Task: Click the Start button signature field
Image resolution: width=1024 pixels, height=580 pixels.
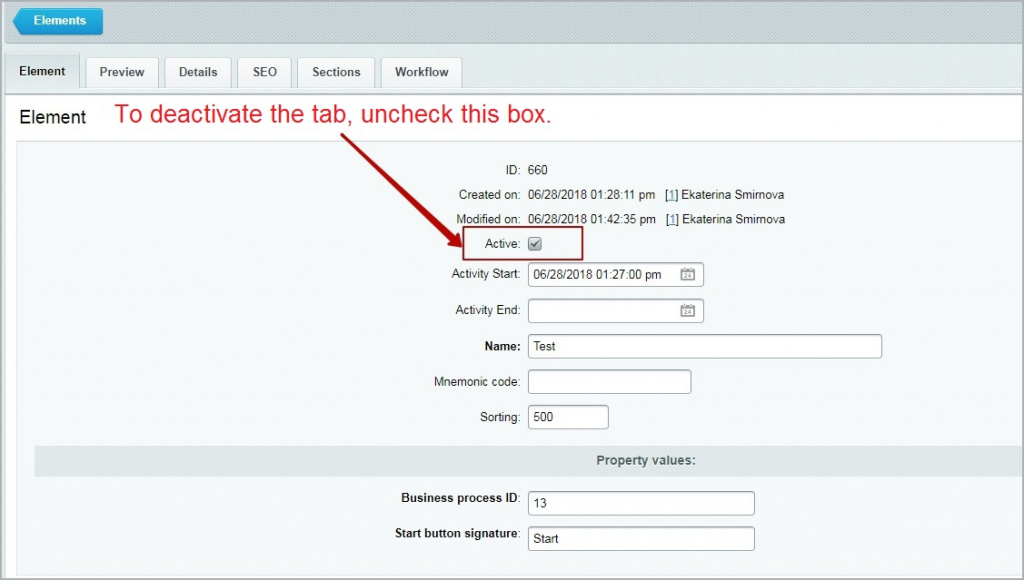Action: click(641, 538)
